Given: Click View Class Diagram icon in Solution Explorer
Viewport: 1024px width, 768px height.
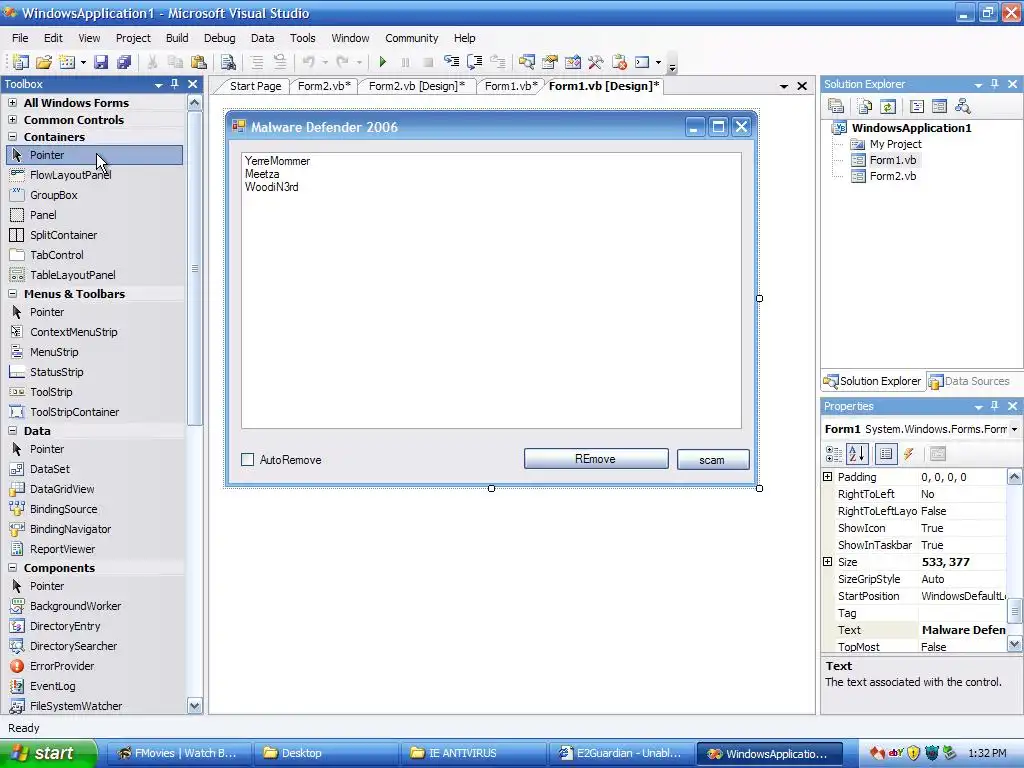Looking at the screenshot, I should pyautogui.click(x=963, y=106).
